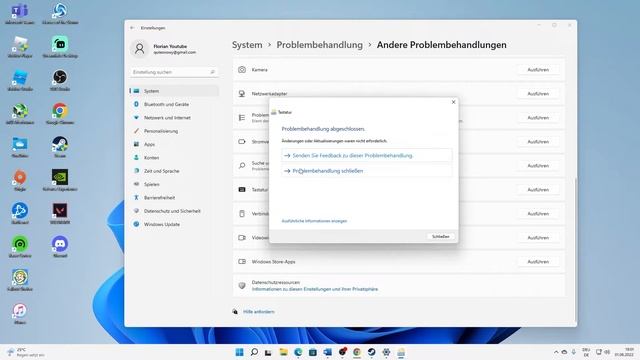Click the Windows Start button
This screenshot has width=640, height=360.
[240, 352]
